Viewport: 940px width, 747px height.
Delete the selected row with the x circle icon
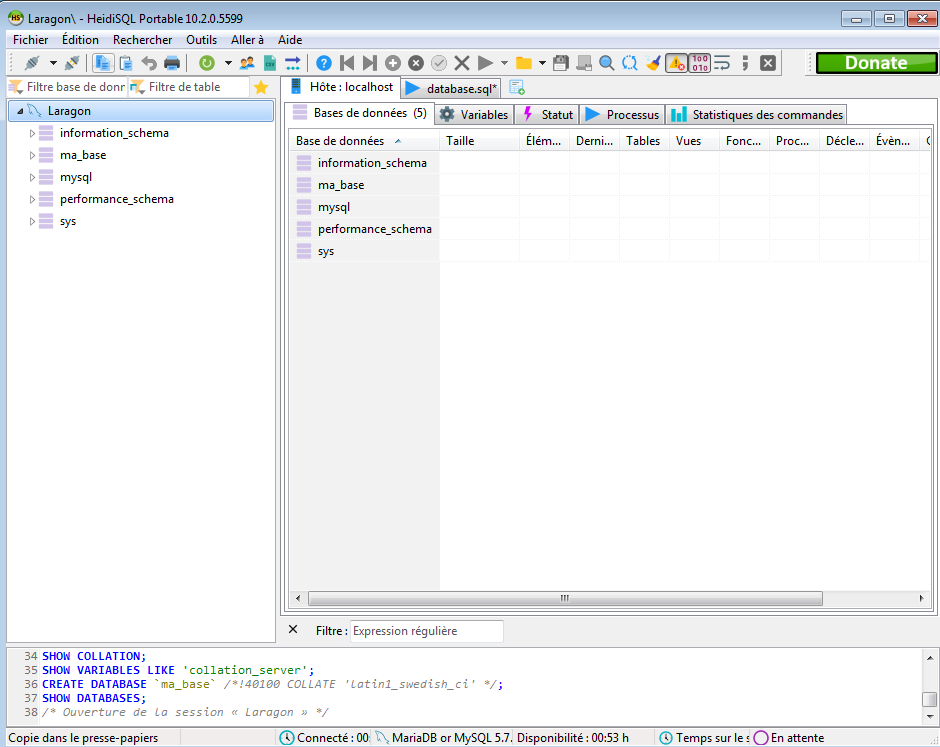(416, 63)
